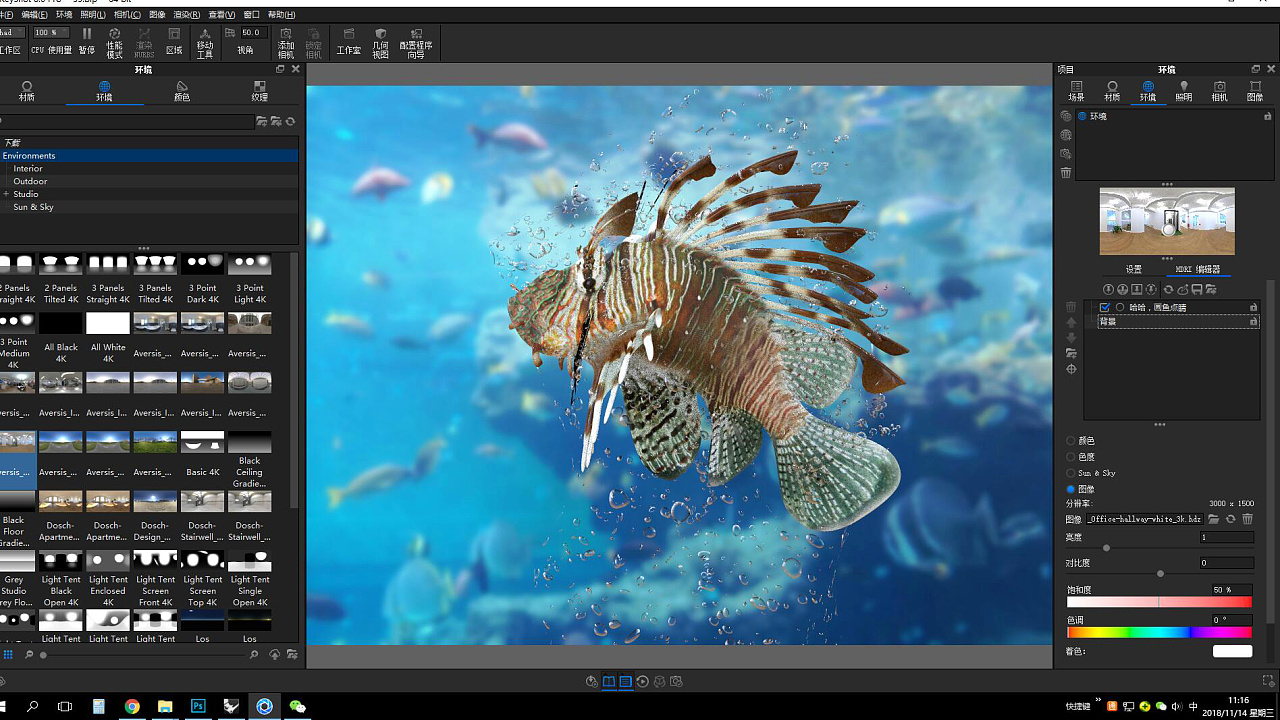This screenshot has height=720, width=1280.
Task: Toggle the lock icon on the 背景 layer
Action: coord(1254,321)
